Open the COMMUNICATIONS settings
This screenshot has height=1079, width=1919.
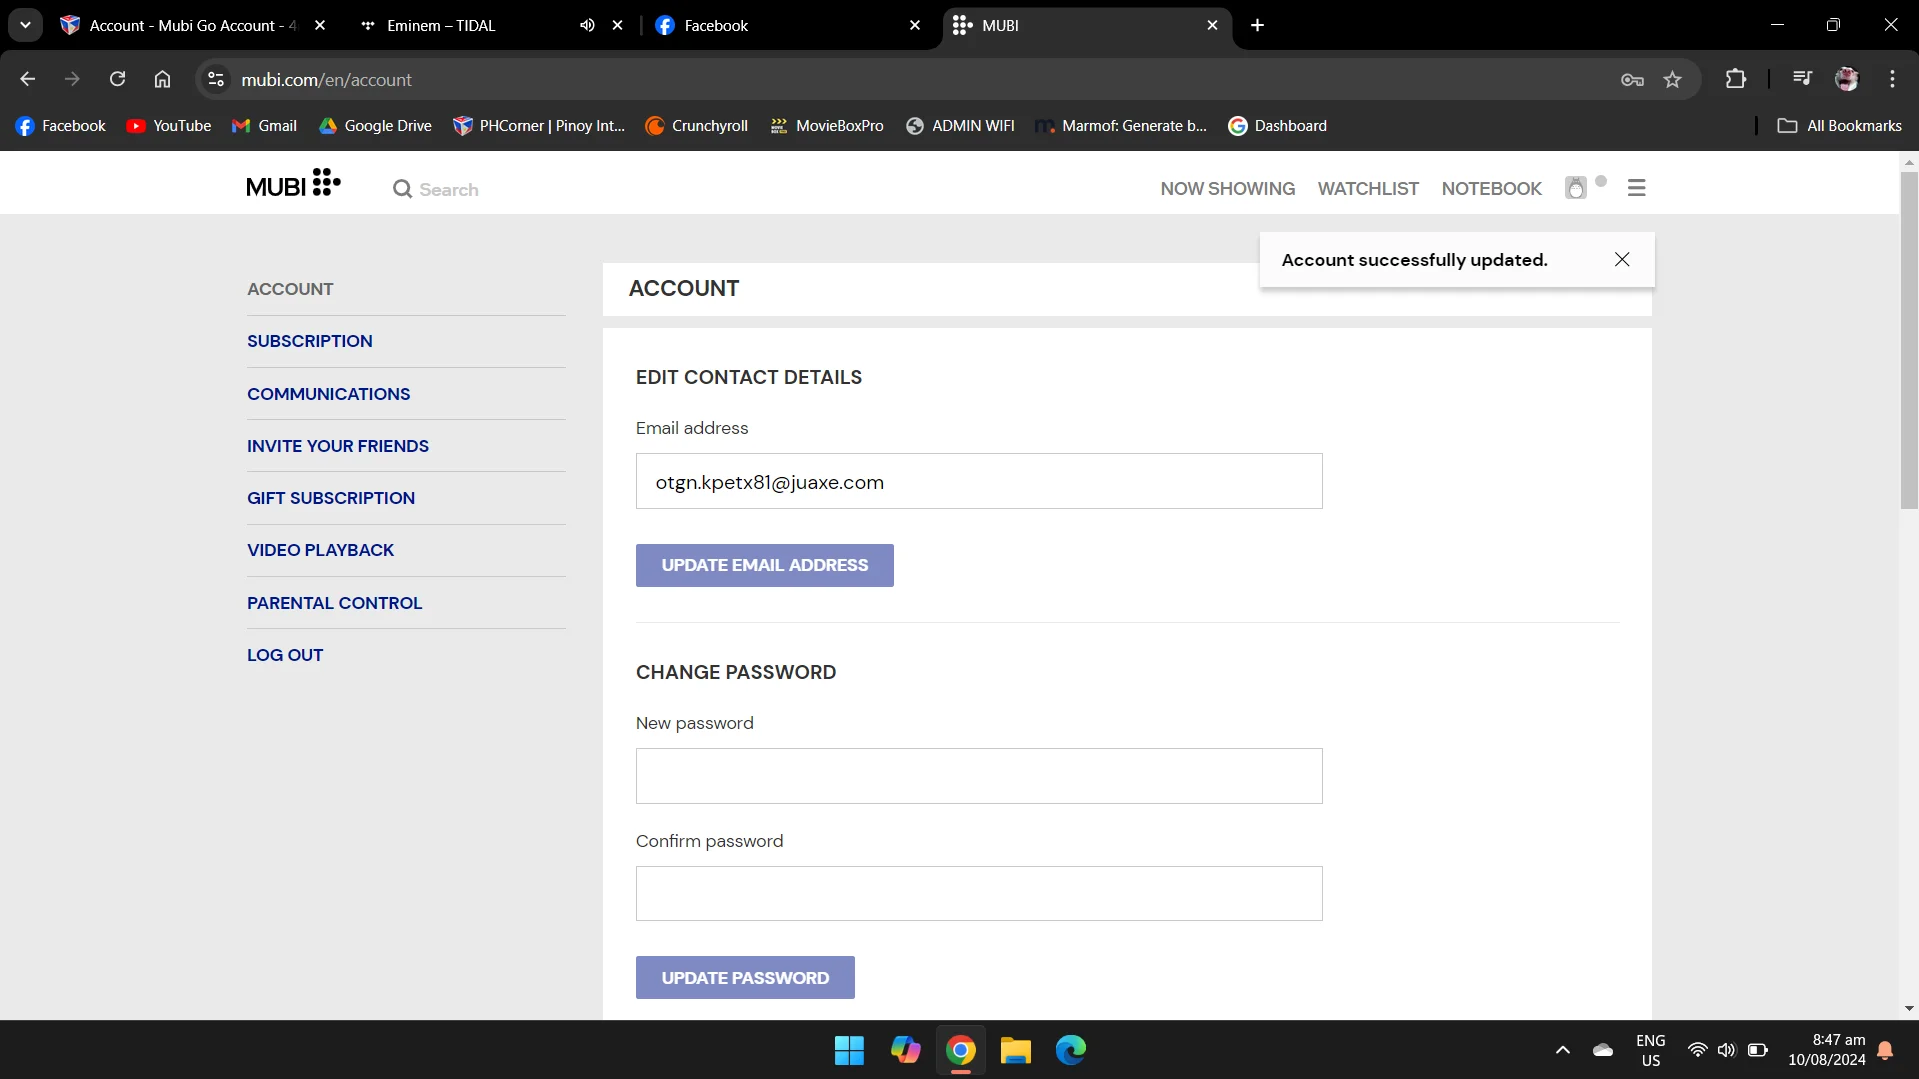coord(329,394)
